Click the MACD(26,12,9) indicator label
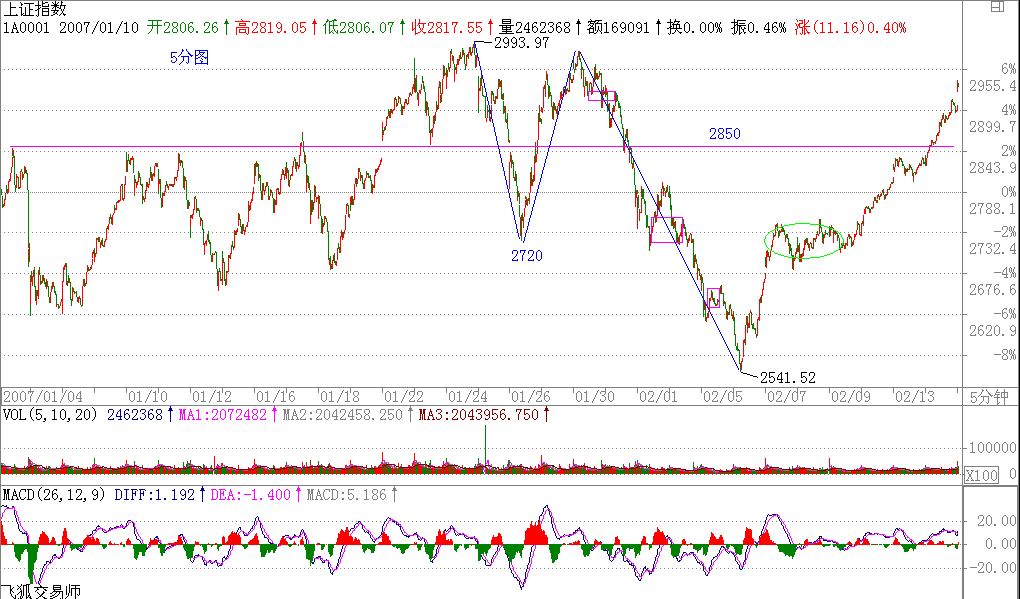Viewport: 1020px width, 599px height. coord(55,494)
